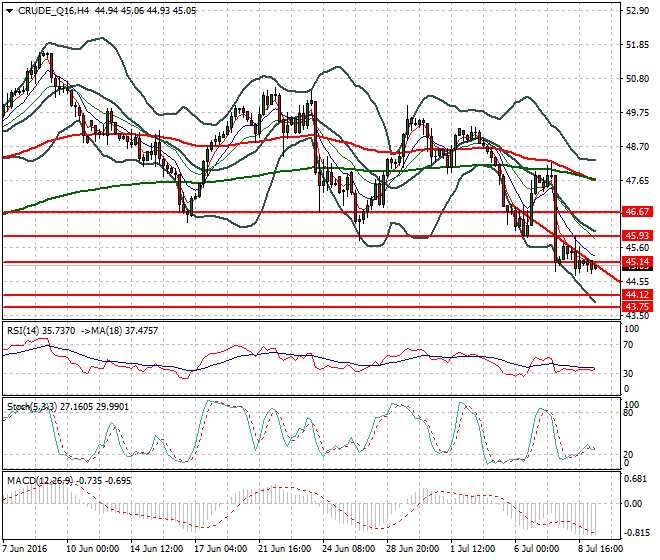The height and width of the screenshot is (560, 660).
Task: Select the Stoch(5,3,3) indicator label
Action: (x=32, y=407)
